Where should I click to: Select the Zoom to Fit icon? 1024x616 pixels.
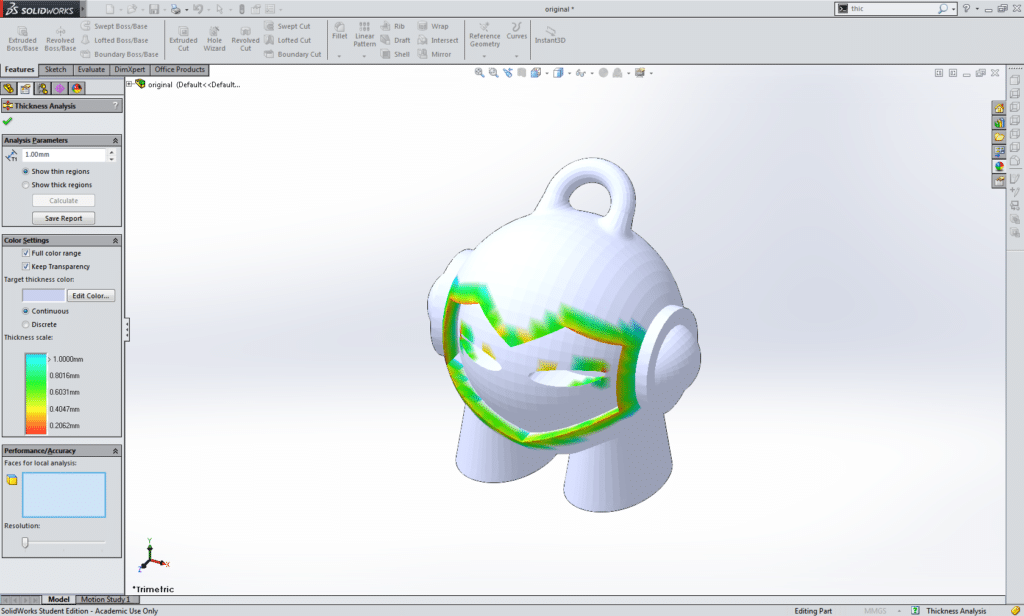coord(480,72)
